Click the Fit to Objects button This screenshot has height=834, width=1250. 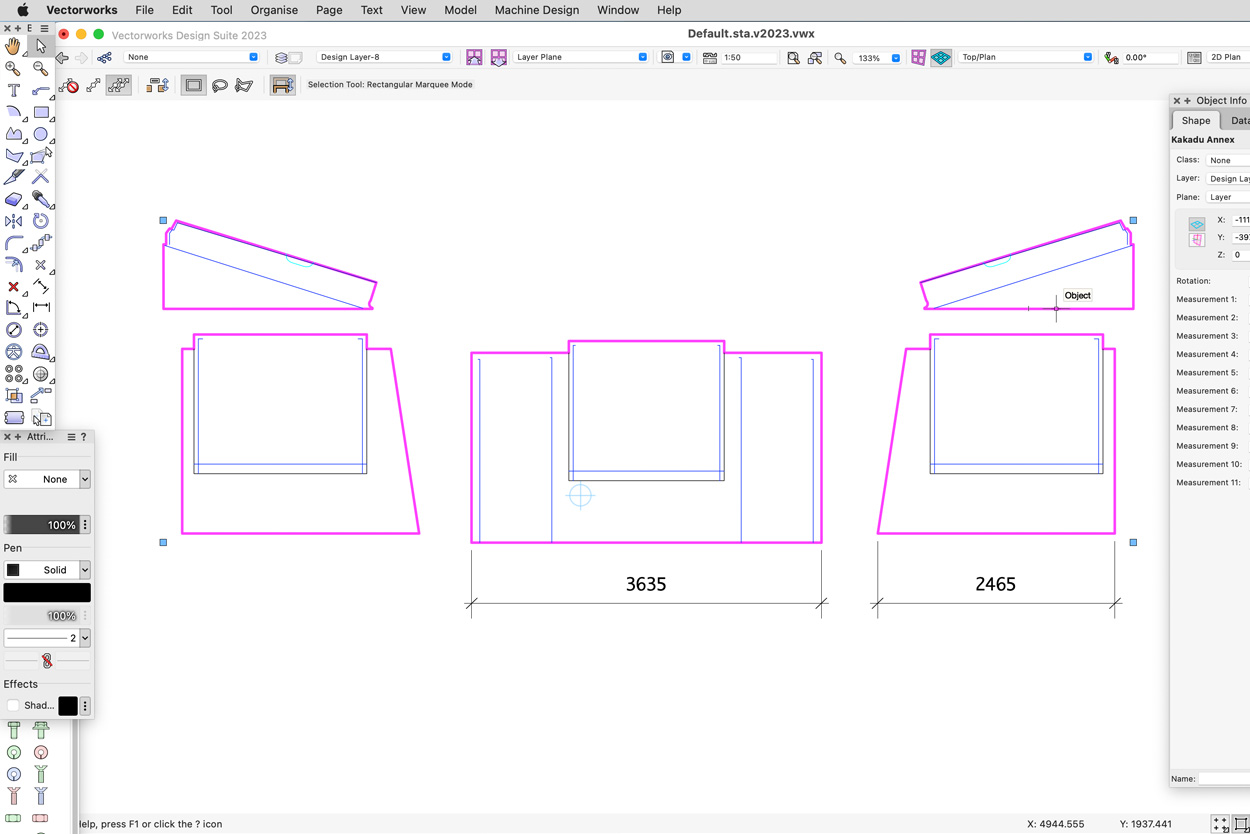(815, 58)
